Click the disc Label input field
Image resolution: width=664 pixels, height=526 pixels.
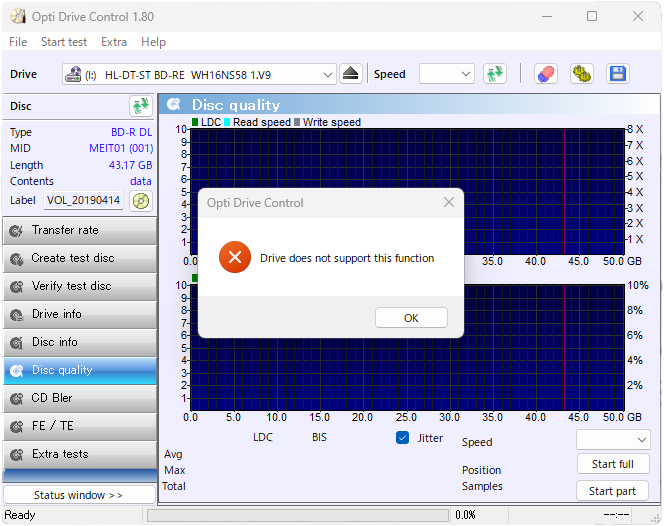pyautogui.click(x=83, y=200)
